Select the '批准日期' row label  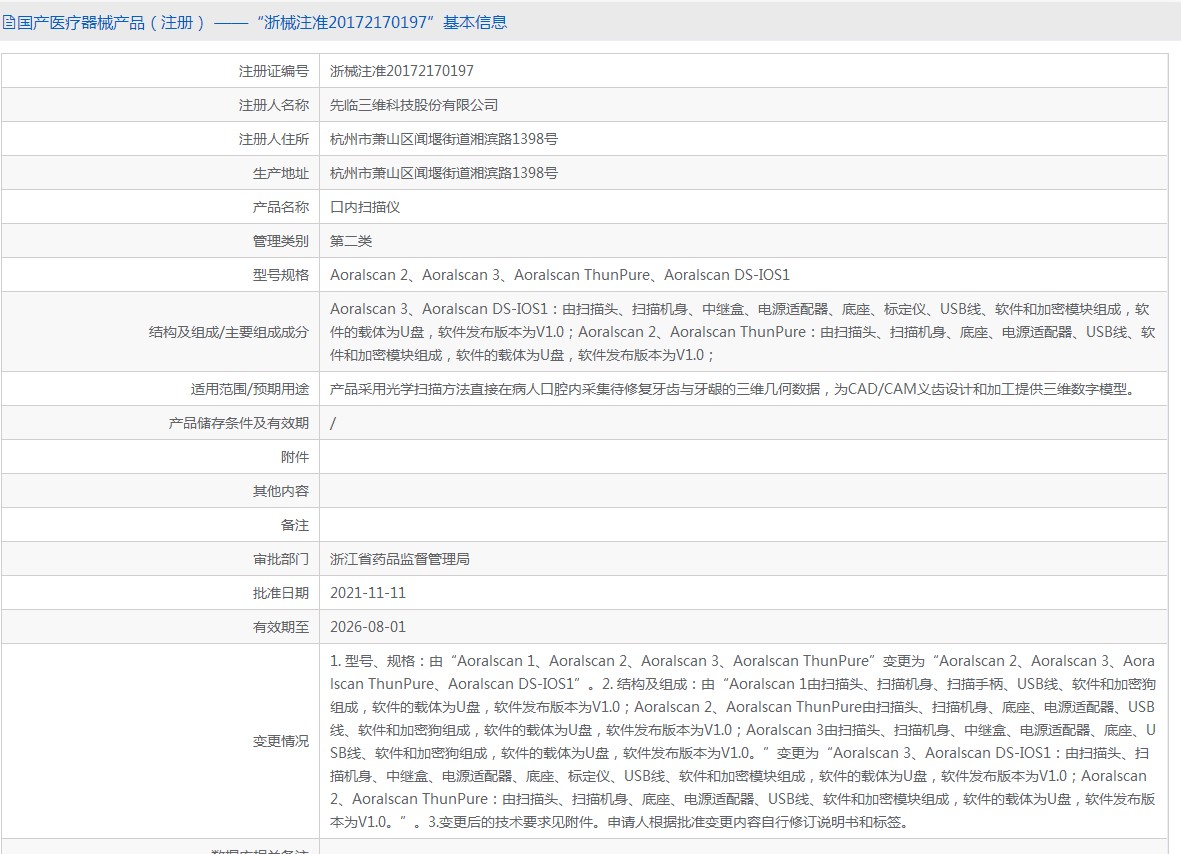(280, 593)
